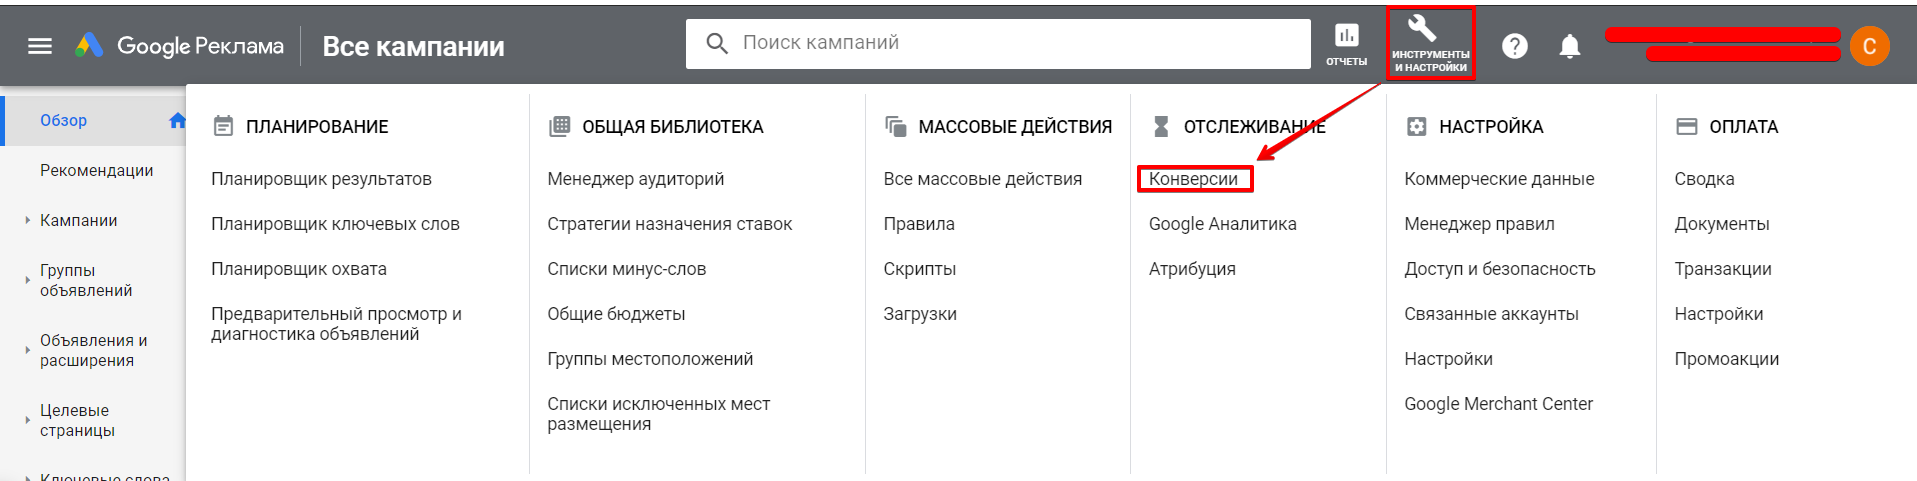Open Транзакции under Оплата
Viewport: 1917px width, 481px height.
click(1722, 269)
